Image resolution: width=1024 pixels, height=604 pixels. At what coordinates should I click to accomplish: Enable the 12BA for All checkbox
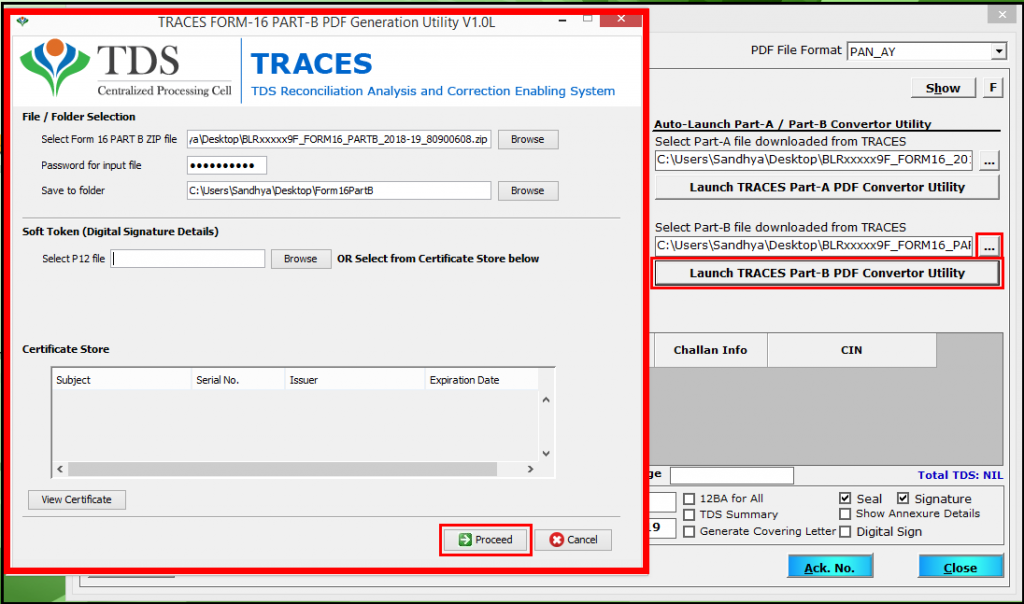689,499
